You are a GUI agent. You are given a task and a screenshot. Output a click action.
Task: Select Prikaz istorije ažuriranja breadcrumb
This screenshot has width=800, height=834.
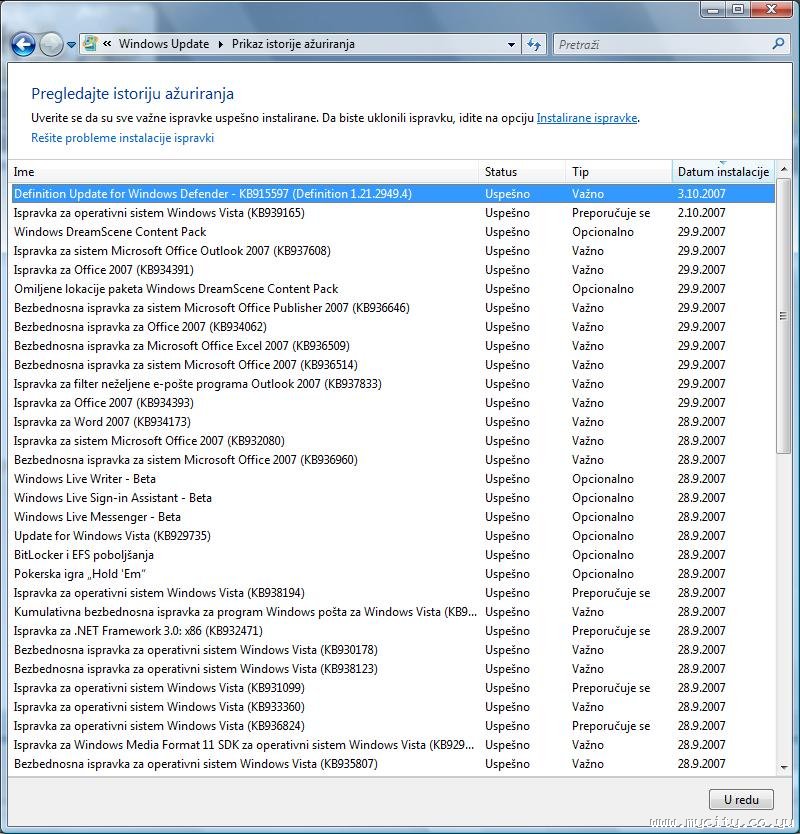tap(293, 44)
